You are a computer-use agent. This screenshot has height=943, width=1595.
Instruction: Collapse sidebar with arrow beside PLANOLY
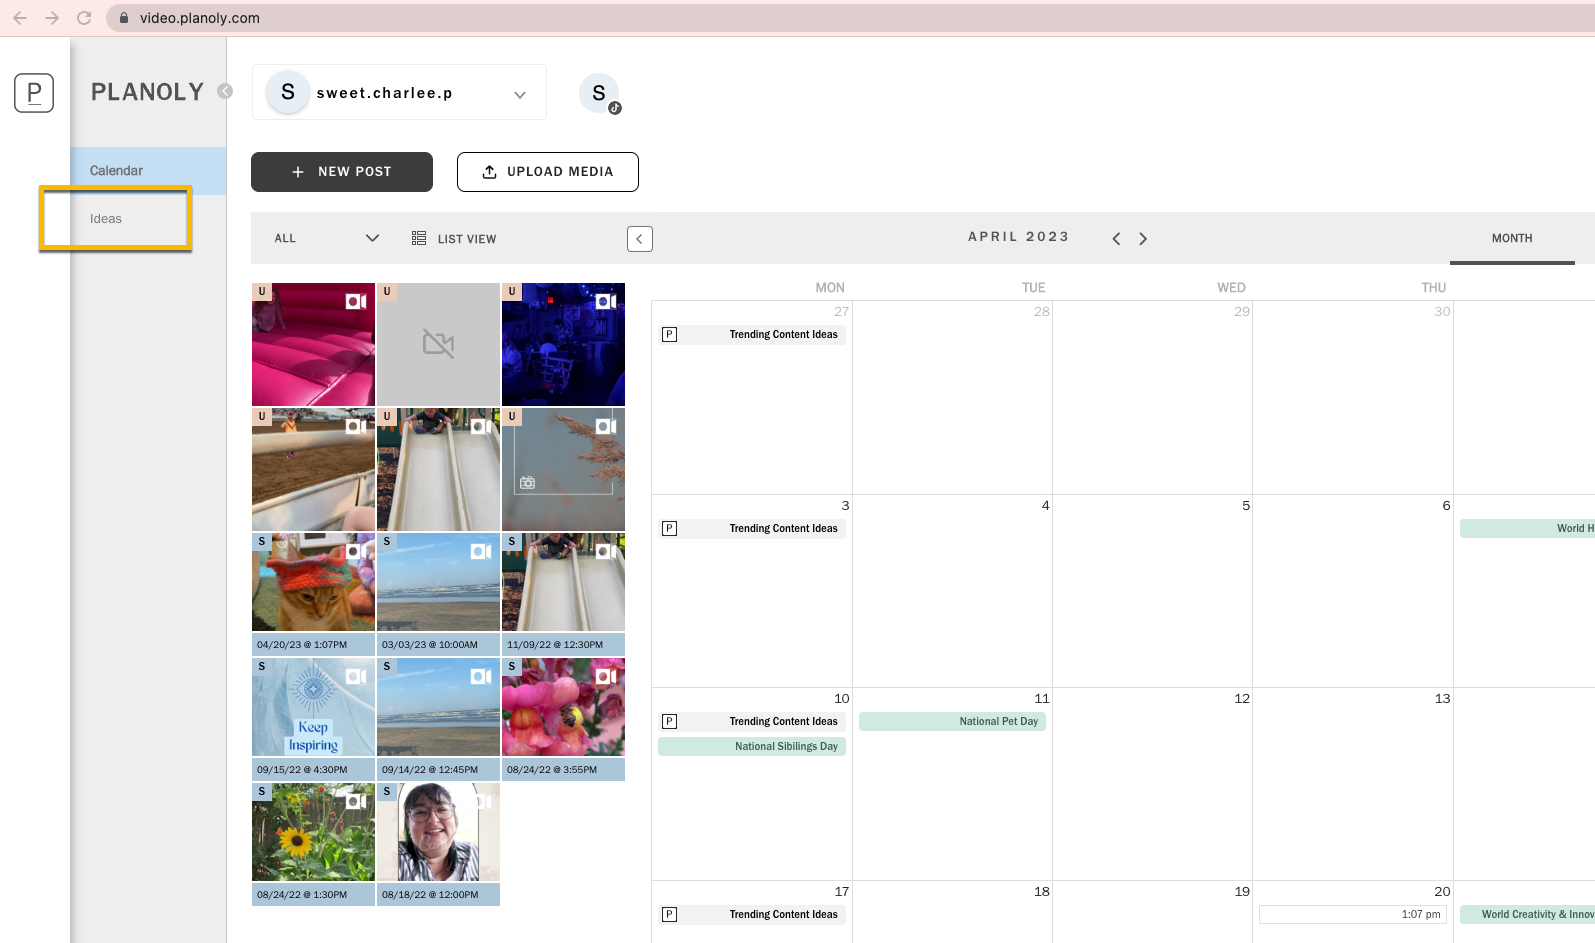(225, 91)
